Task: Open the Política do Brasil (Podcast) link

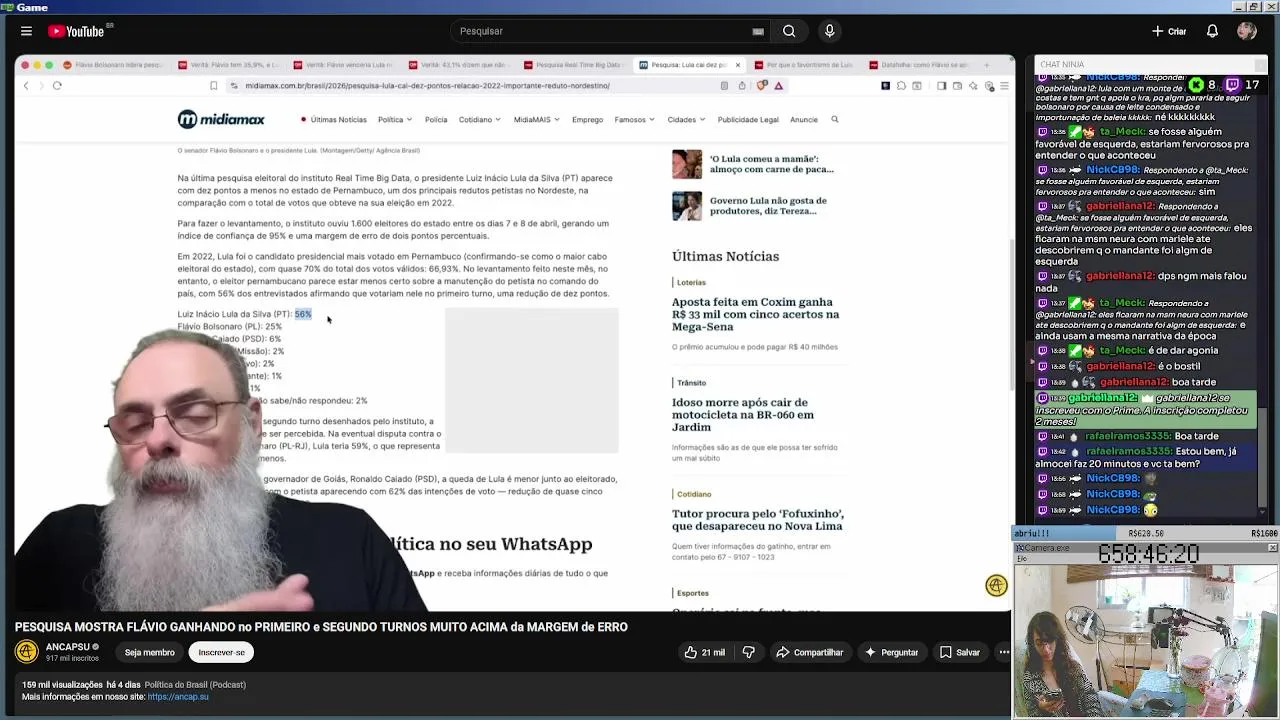Action: pos(195,685)
